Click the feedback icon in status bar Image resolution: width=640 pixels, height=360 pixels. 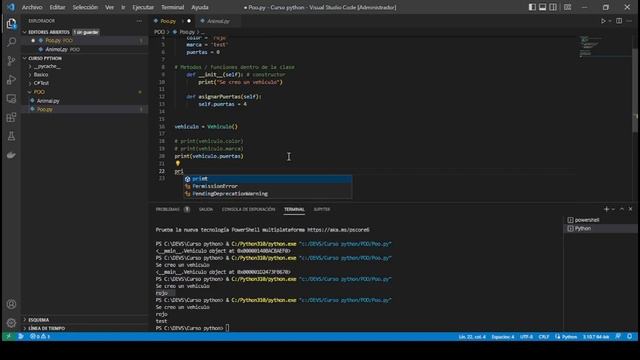[618, 337]
